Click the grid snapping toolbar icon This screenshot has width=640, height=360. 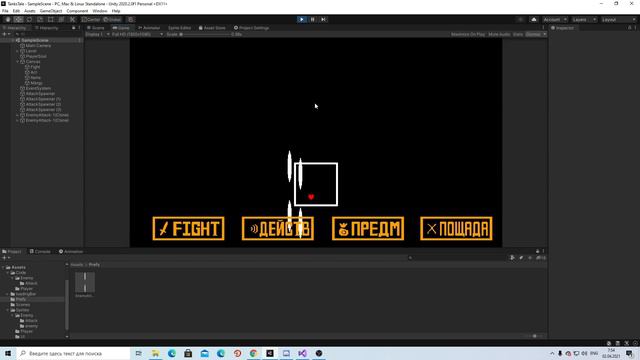click(x=131, y=20)
